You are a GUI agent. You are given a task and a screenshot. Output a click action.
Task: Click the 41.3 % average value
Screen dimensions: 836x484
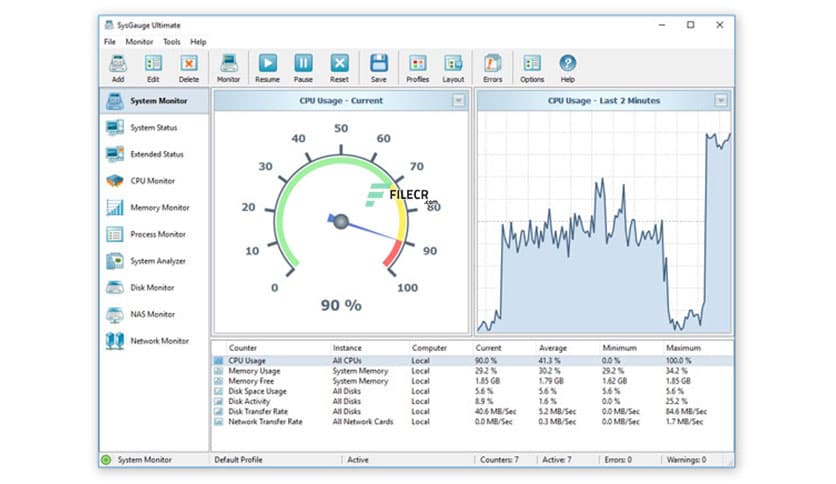point(549,361)
